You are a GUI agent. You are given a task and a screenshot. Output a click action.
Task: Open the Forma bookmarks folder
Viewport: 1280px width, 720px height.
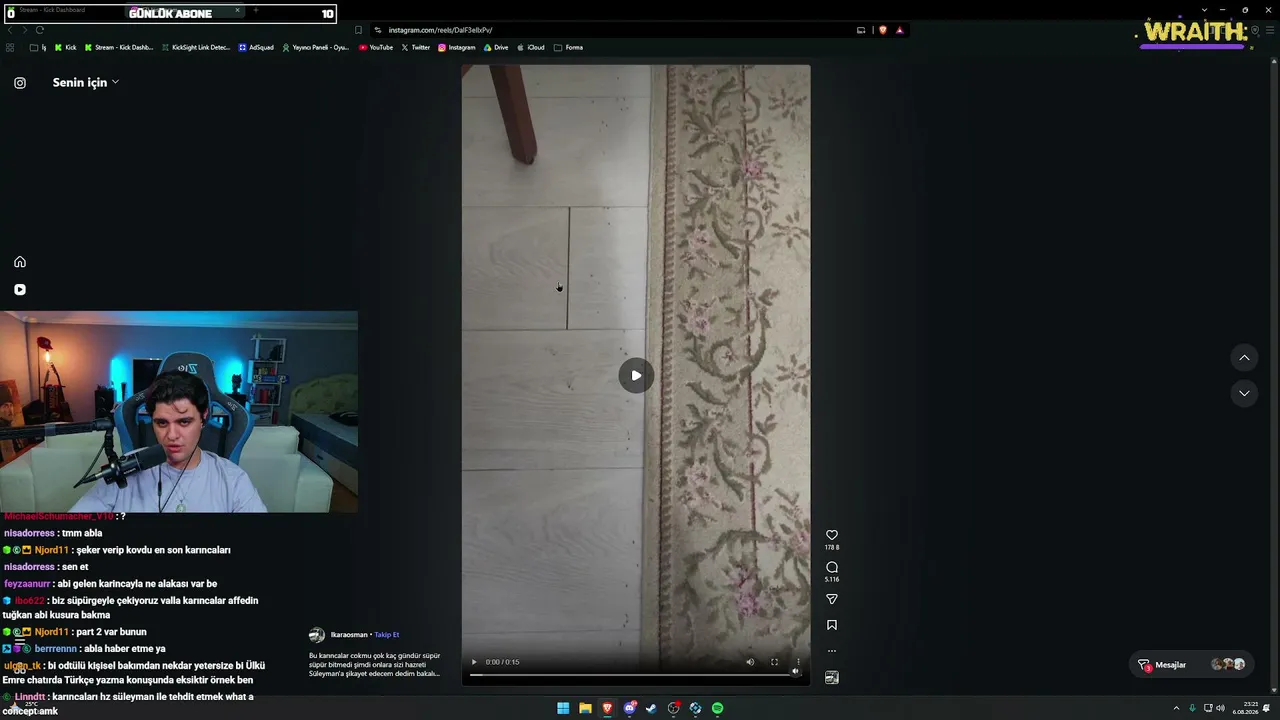click(x=568, y=47)
